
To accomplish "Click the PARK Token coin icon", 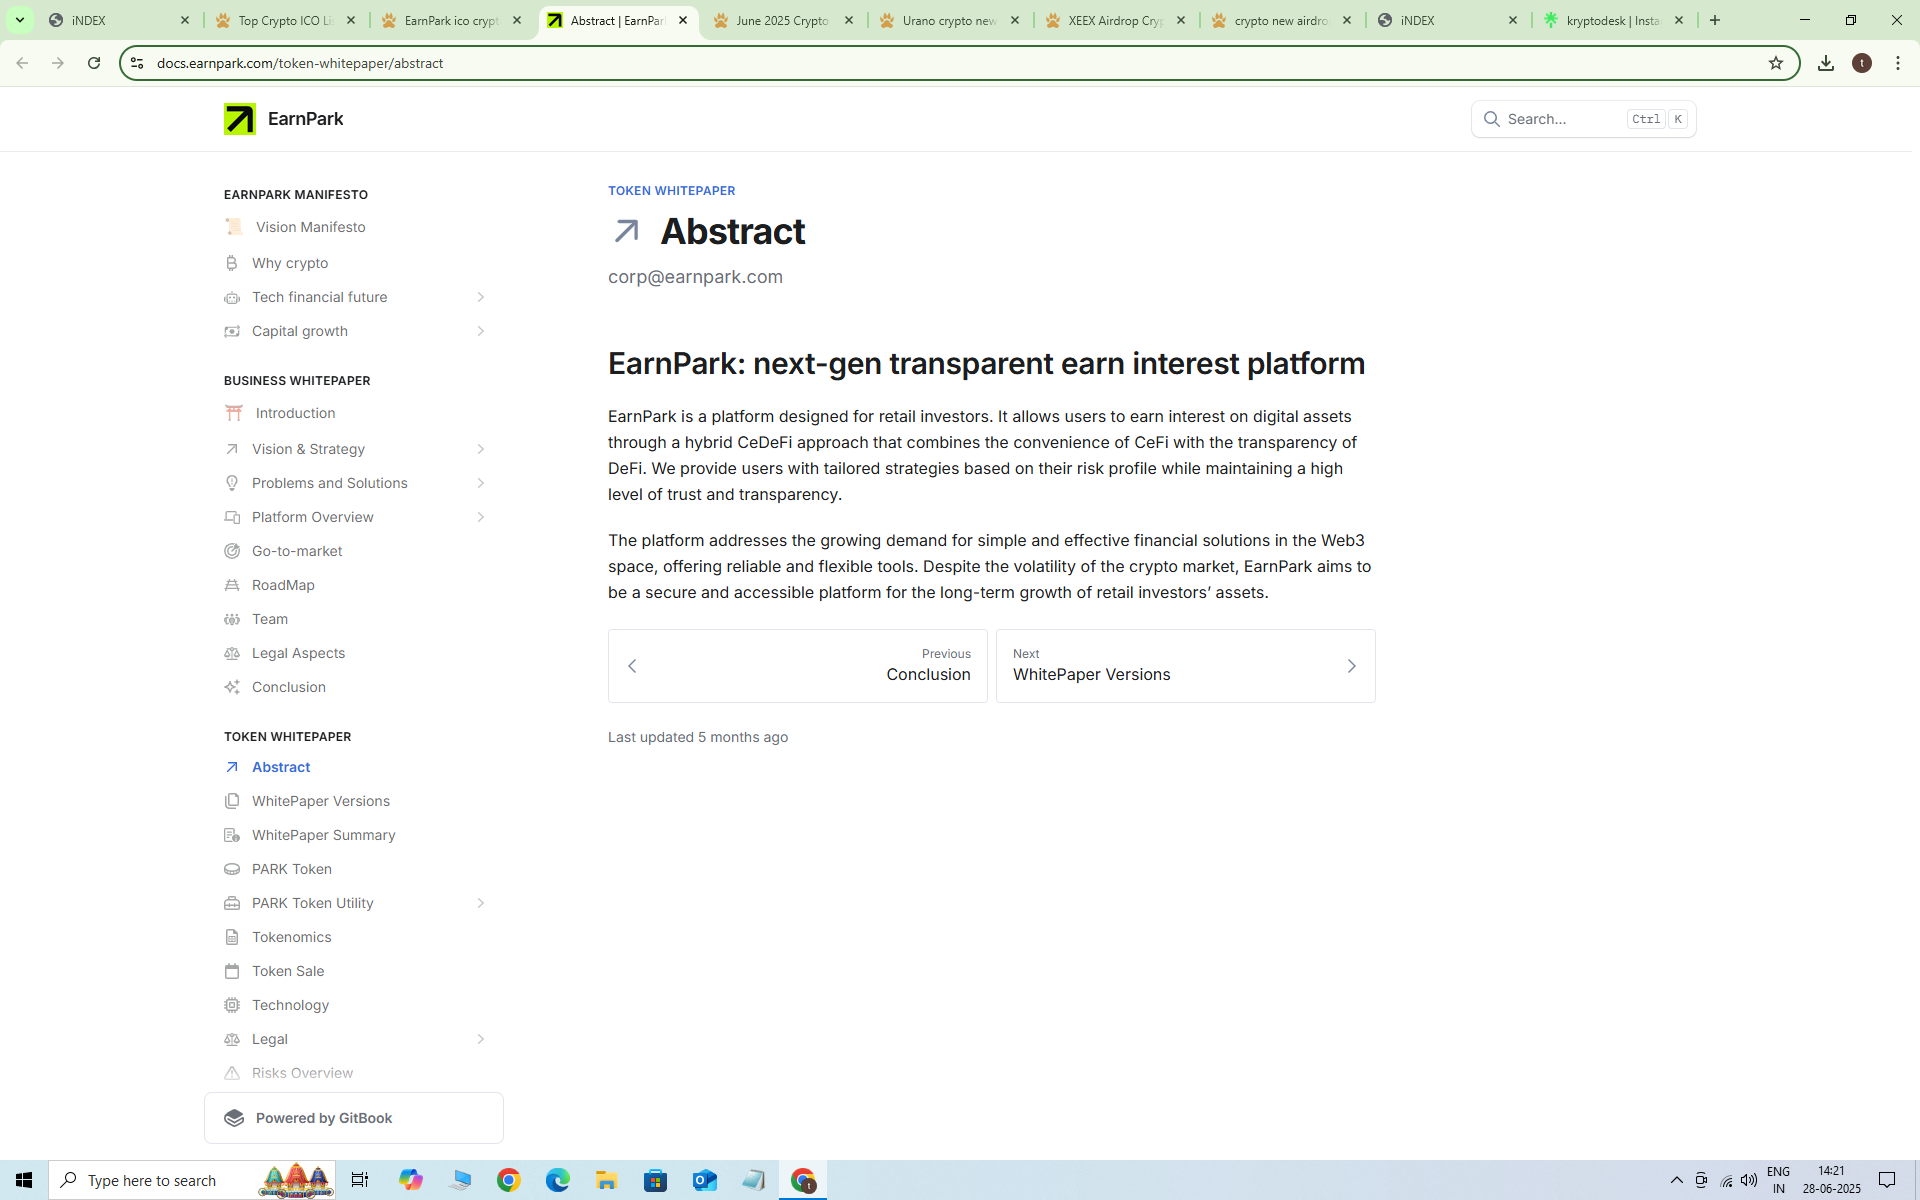I will [x=232, y=869].
